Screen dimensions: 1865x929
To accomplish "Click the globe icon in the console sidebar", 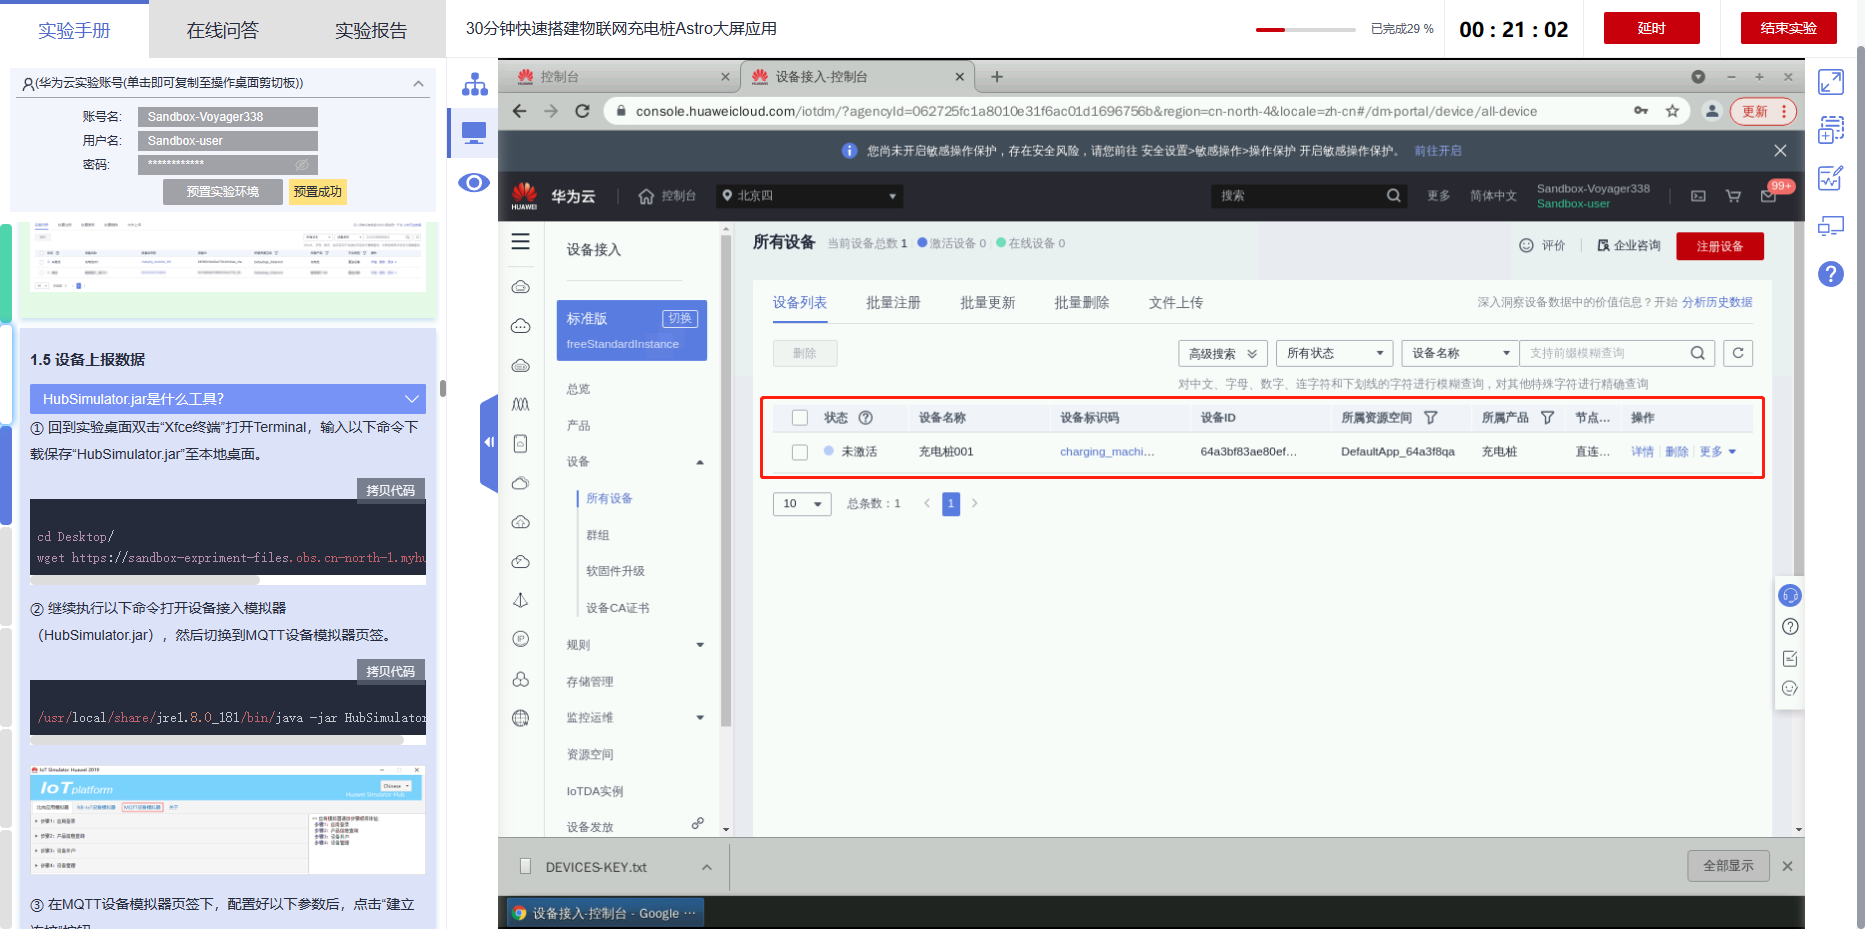I will point(521,717).
